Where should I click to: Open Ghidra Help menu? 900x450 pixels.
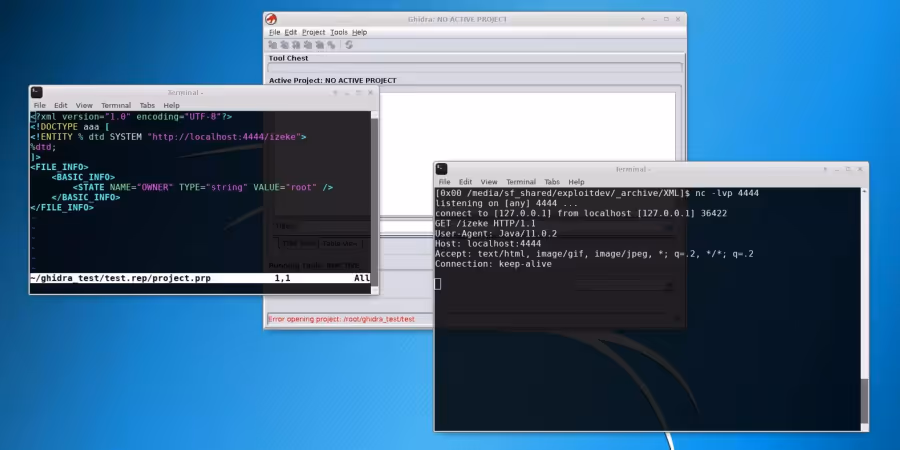coord(359,32)
